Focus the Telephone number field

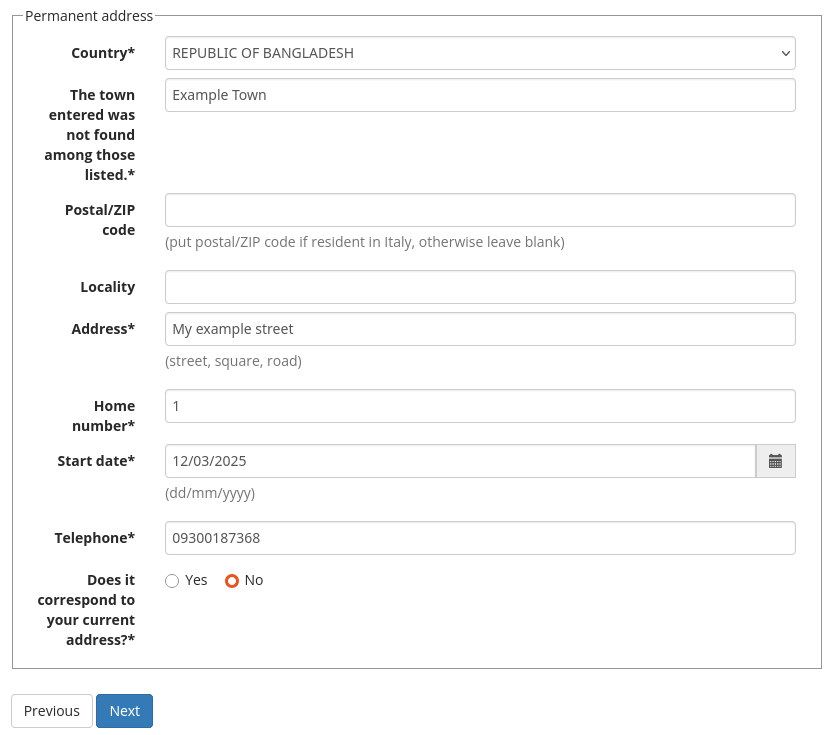(x=480, y=538)
